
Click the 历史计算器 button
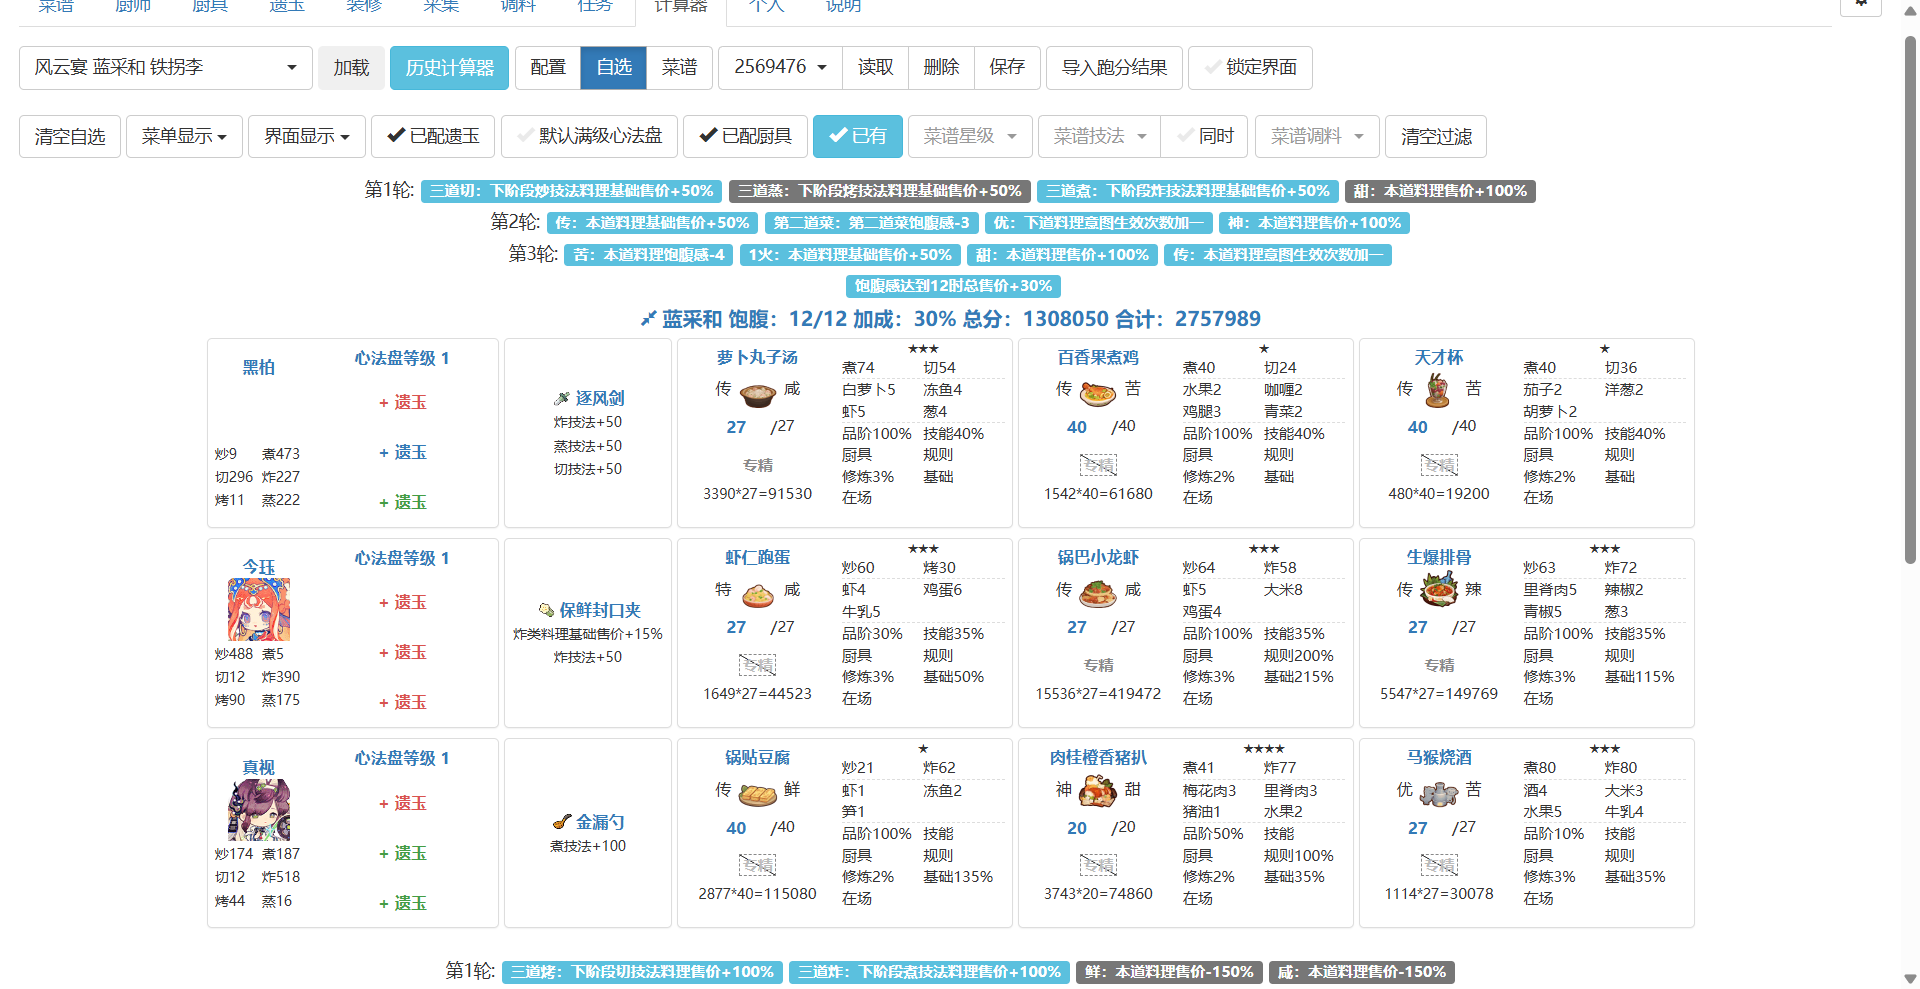[449, 68]
